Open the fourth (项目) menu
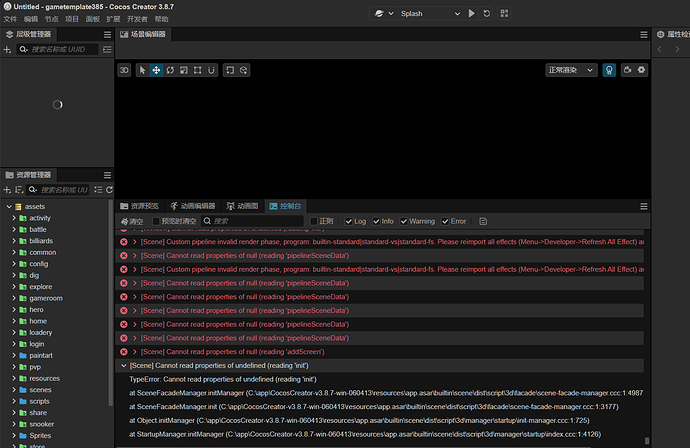The height and width of the screenshot is (448, 690). (72, 19)
